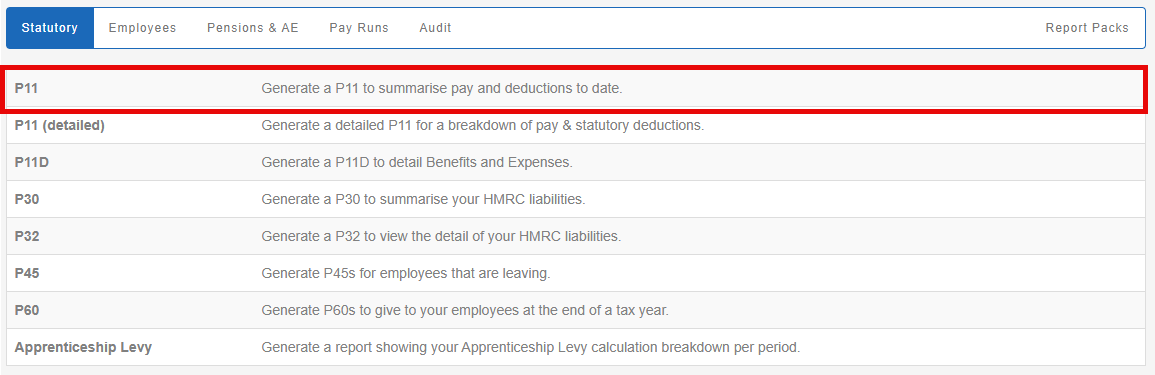Open Report Packs on the right
Screen dimensions: 1155x375
pyautogui.click(x=1086, y=28)
